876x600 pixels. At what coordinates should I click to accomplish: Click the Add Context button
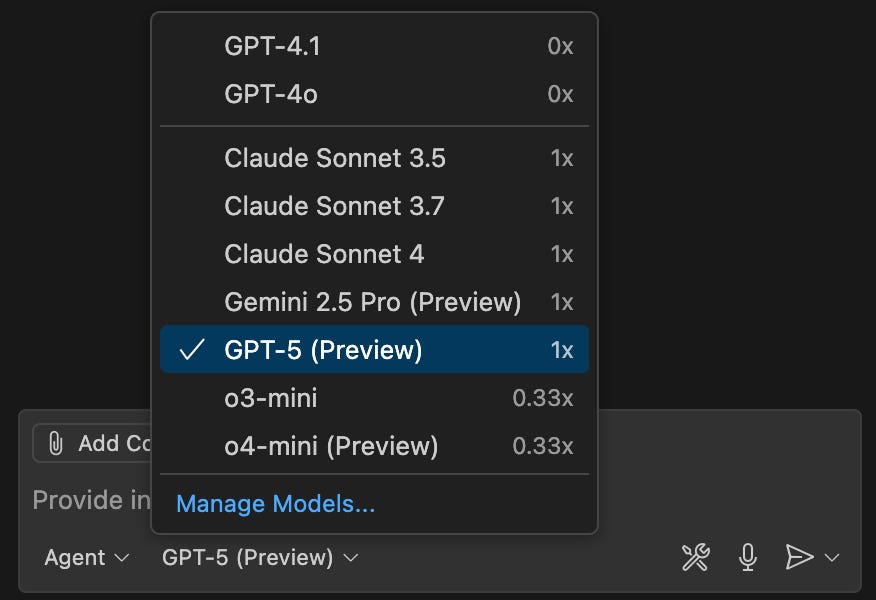click(x=95, y=443)
